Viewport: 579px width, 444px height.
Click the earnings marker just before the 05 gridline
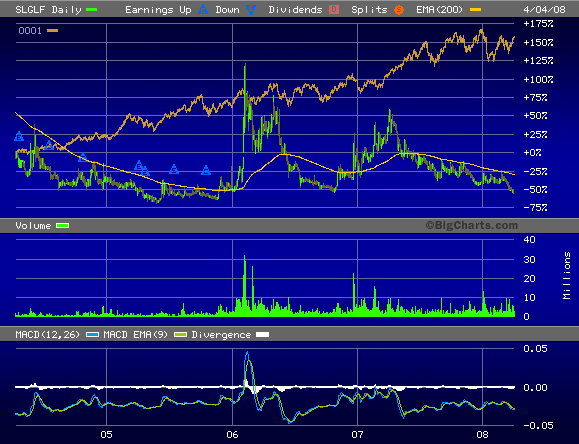click(x=83, y=157)
